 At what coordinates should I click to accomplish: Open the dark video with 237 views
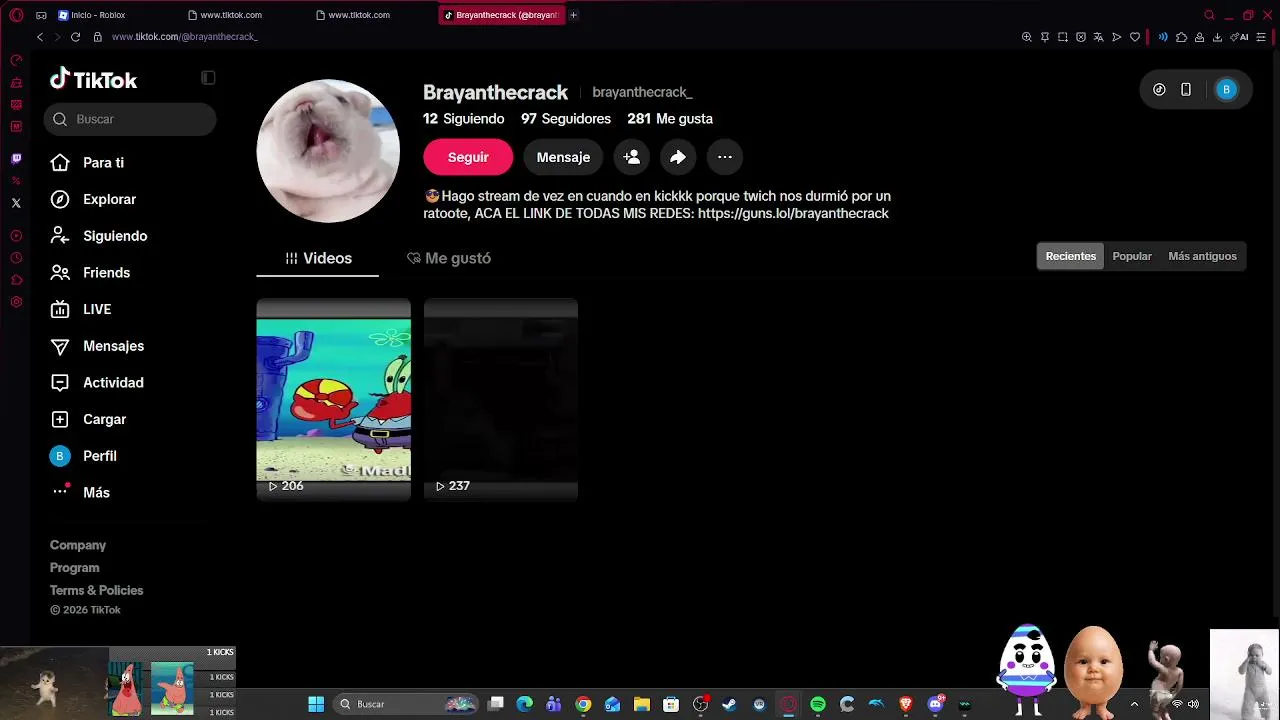point(501,399)
